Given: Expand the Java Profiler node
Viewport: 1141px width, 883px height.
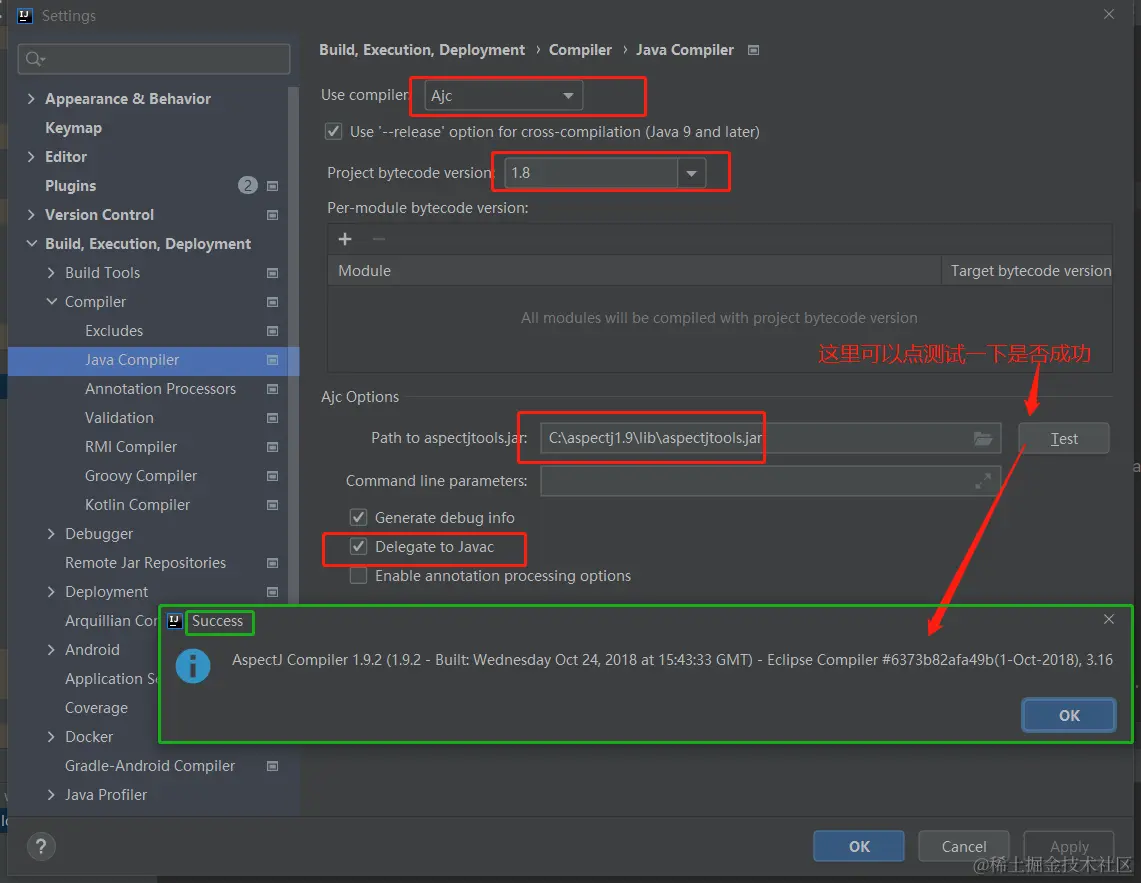Looking at the screenshot, I should (51, 795).
